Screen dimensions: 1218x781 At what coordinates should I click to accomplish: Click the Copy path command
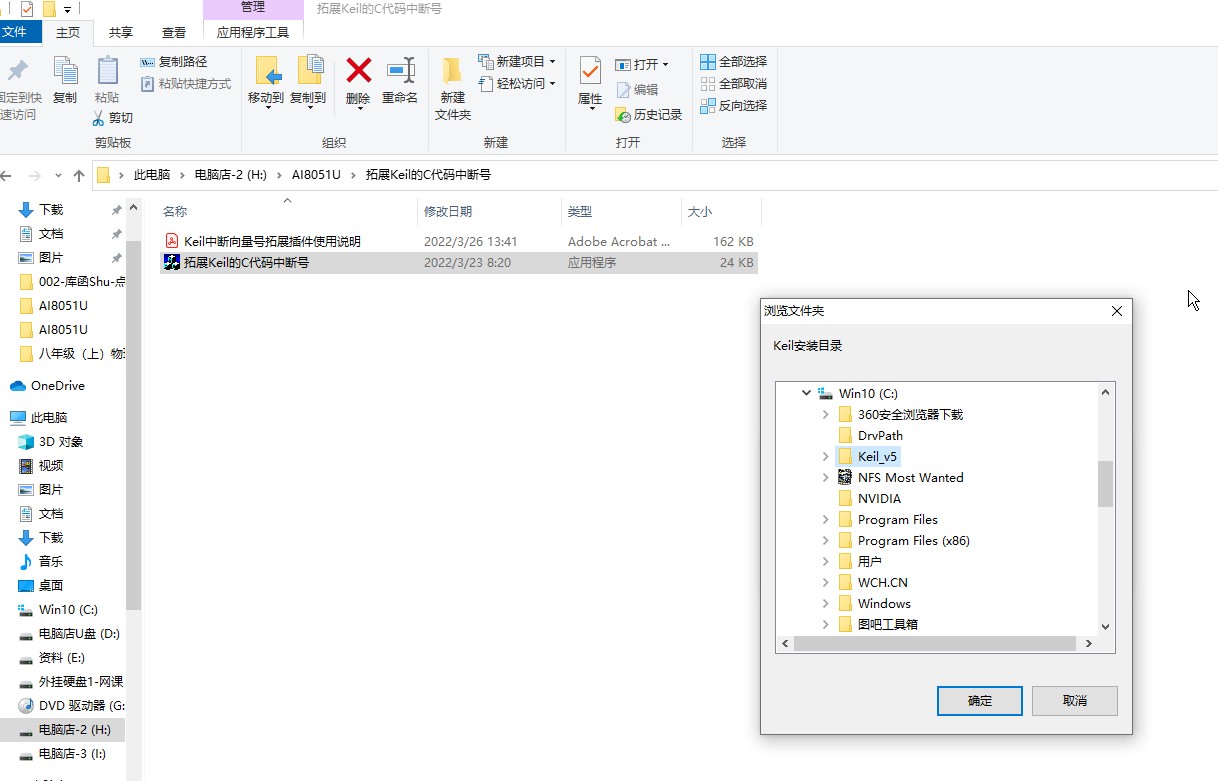[174, 62]
